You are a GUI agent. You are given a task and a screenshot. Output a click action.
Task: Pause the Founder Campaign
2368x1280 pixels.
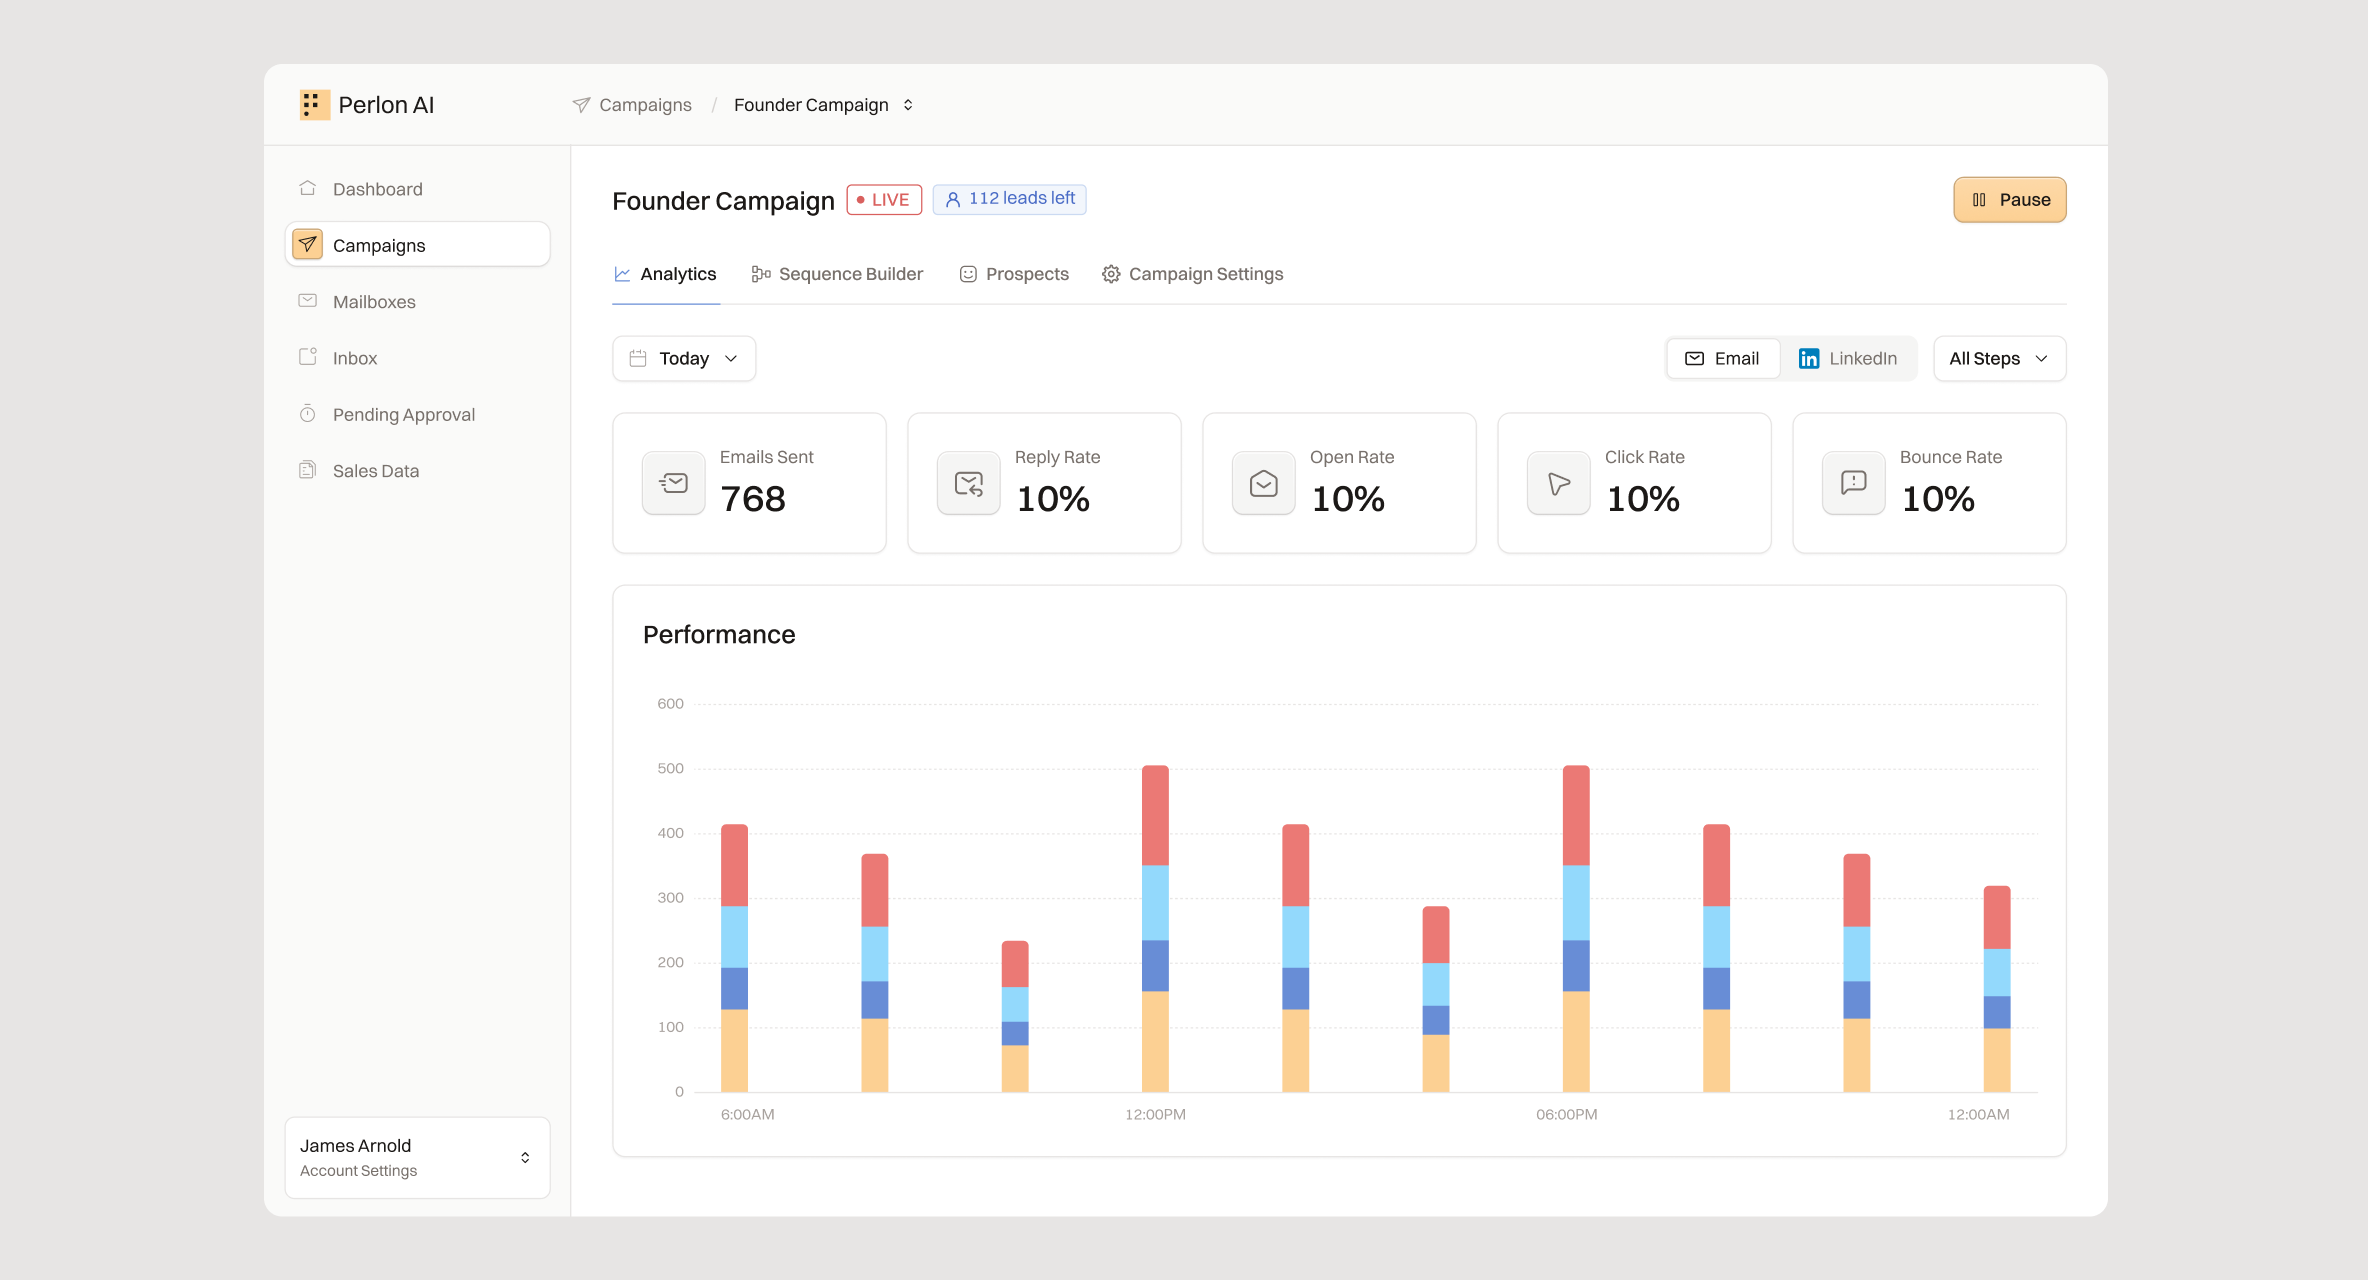(x=2010, y=200)
